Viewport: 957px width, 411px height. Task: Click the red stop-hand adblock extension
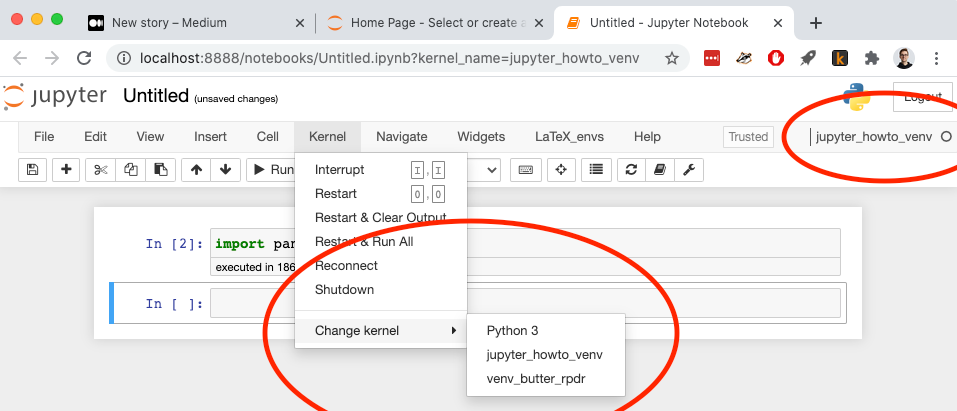(776, 58)
